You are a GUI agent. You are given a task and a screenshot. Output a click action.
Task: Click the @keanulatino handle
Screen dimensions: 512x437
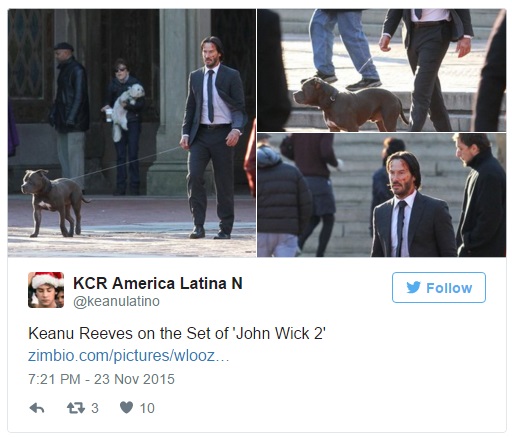pos(116,301)
